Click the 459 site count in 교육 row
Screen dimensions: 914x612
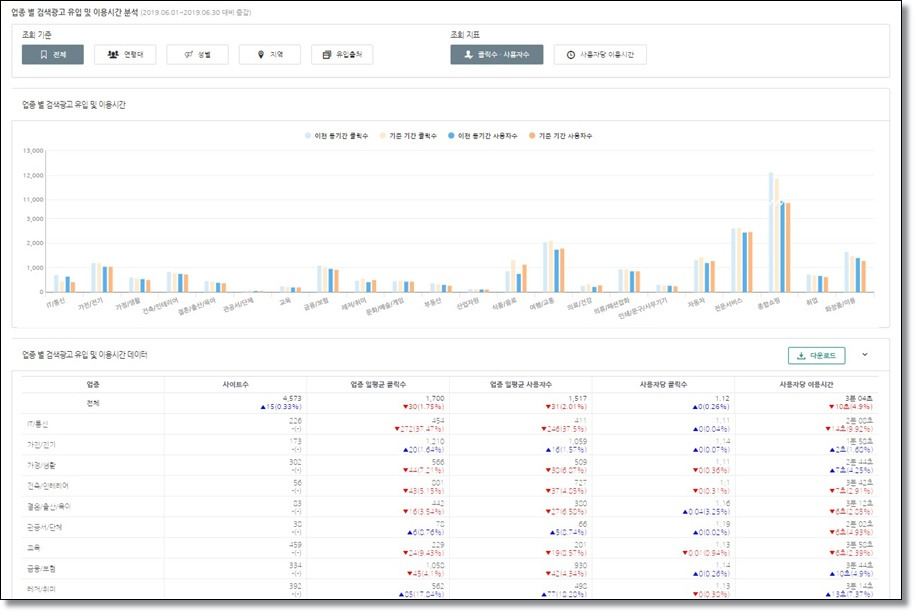(296, 544)
